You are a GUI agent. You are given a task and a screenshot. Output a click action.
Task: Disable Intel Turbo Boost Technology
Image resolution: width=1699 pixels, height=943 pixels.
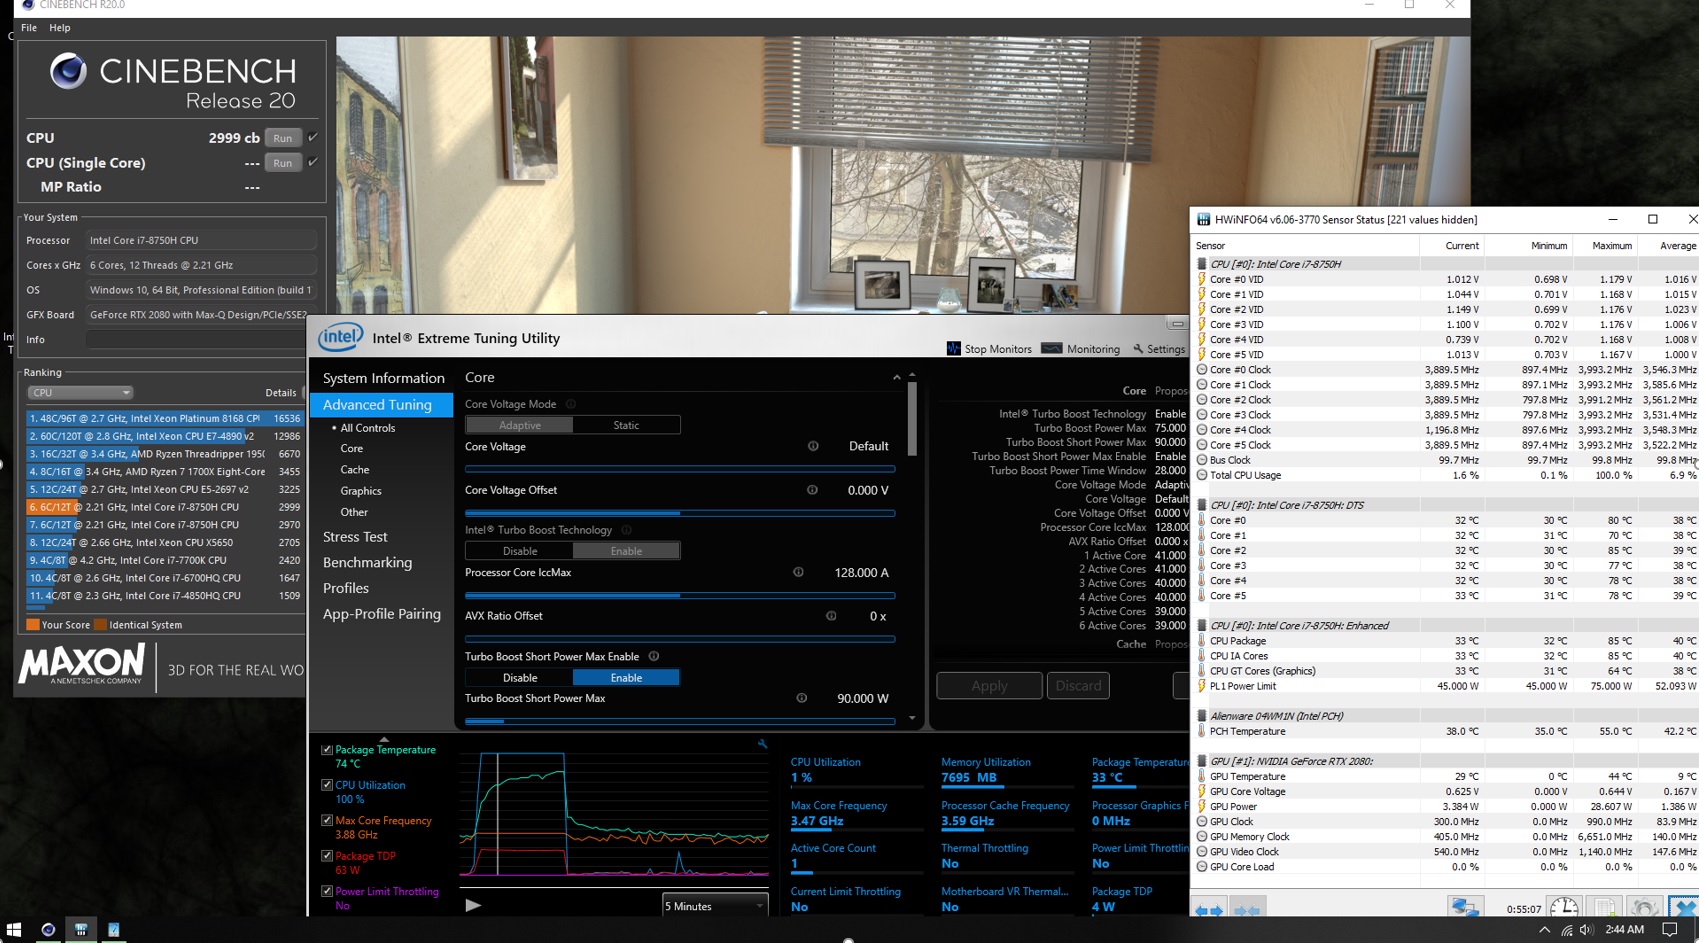coord(519,551)
